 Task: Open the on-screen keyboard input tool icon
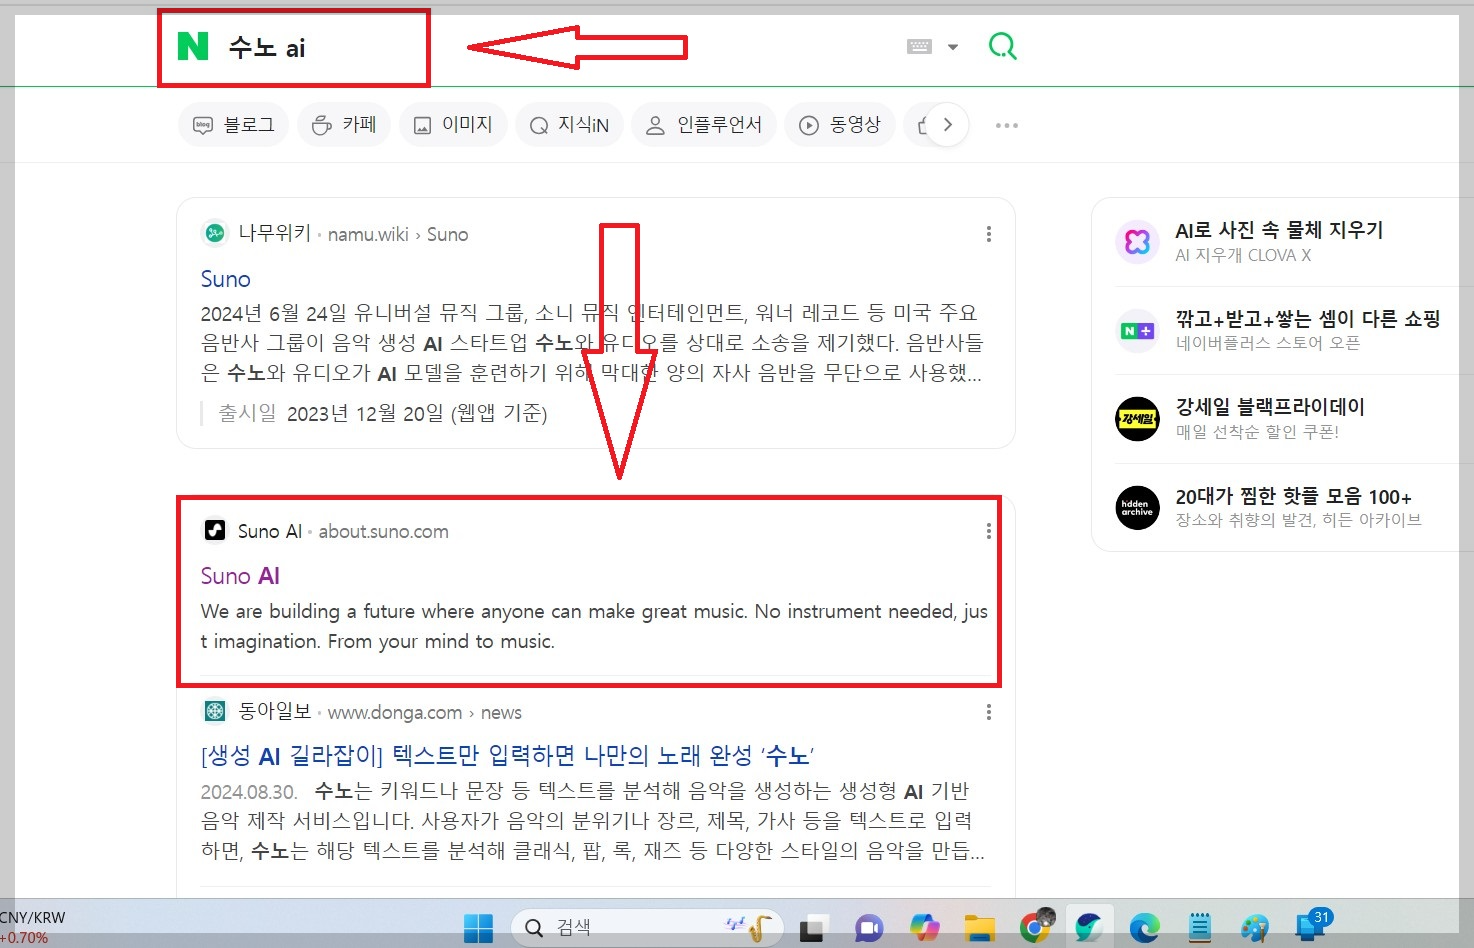(x=920, y=47)
